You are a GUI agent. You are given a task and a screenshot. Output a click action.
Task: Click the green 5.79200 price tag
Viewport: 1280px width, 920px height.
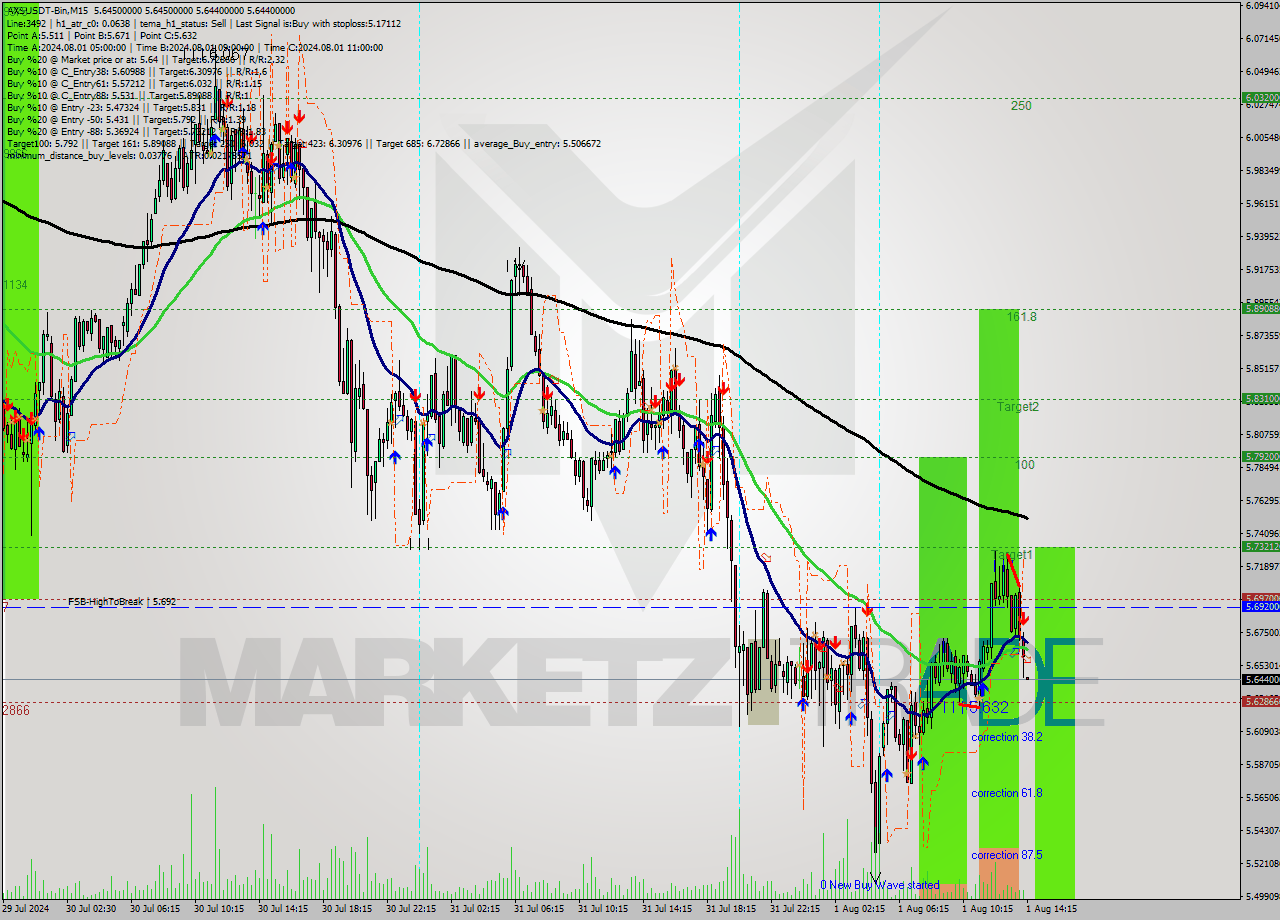[1260, 456]
